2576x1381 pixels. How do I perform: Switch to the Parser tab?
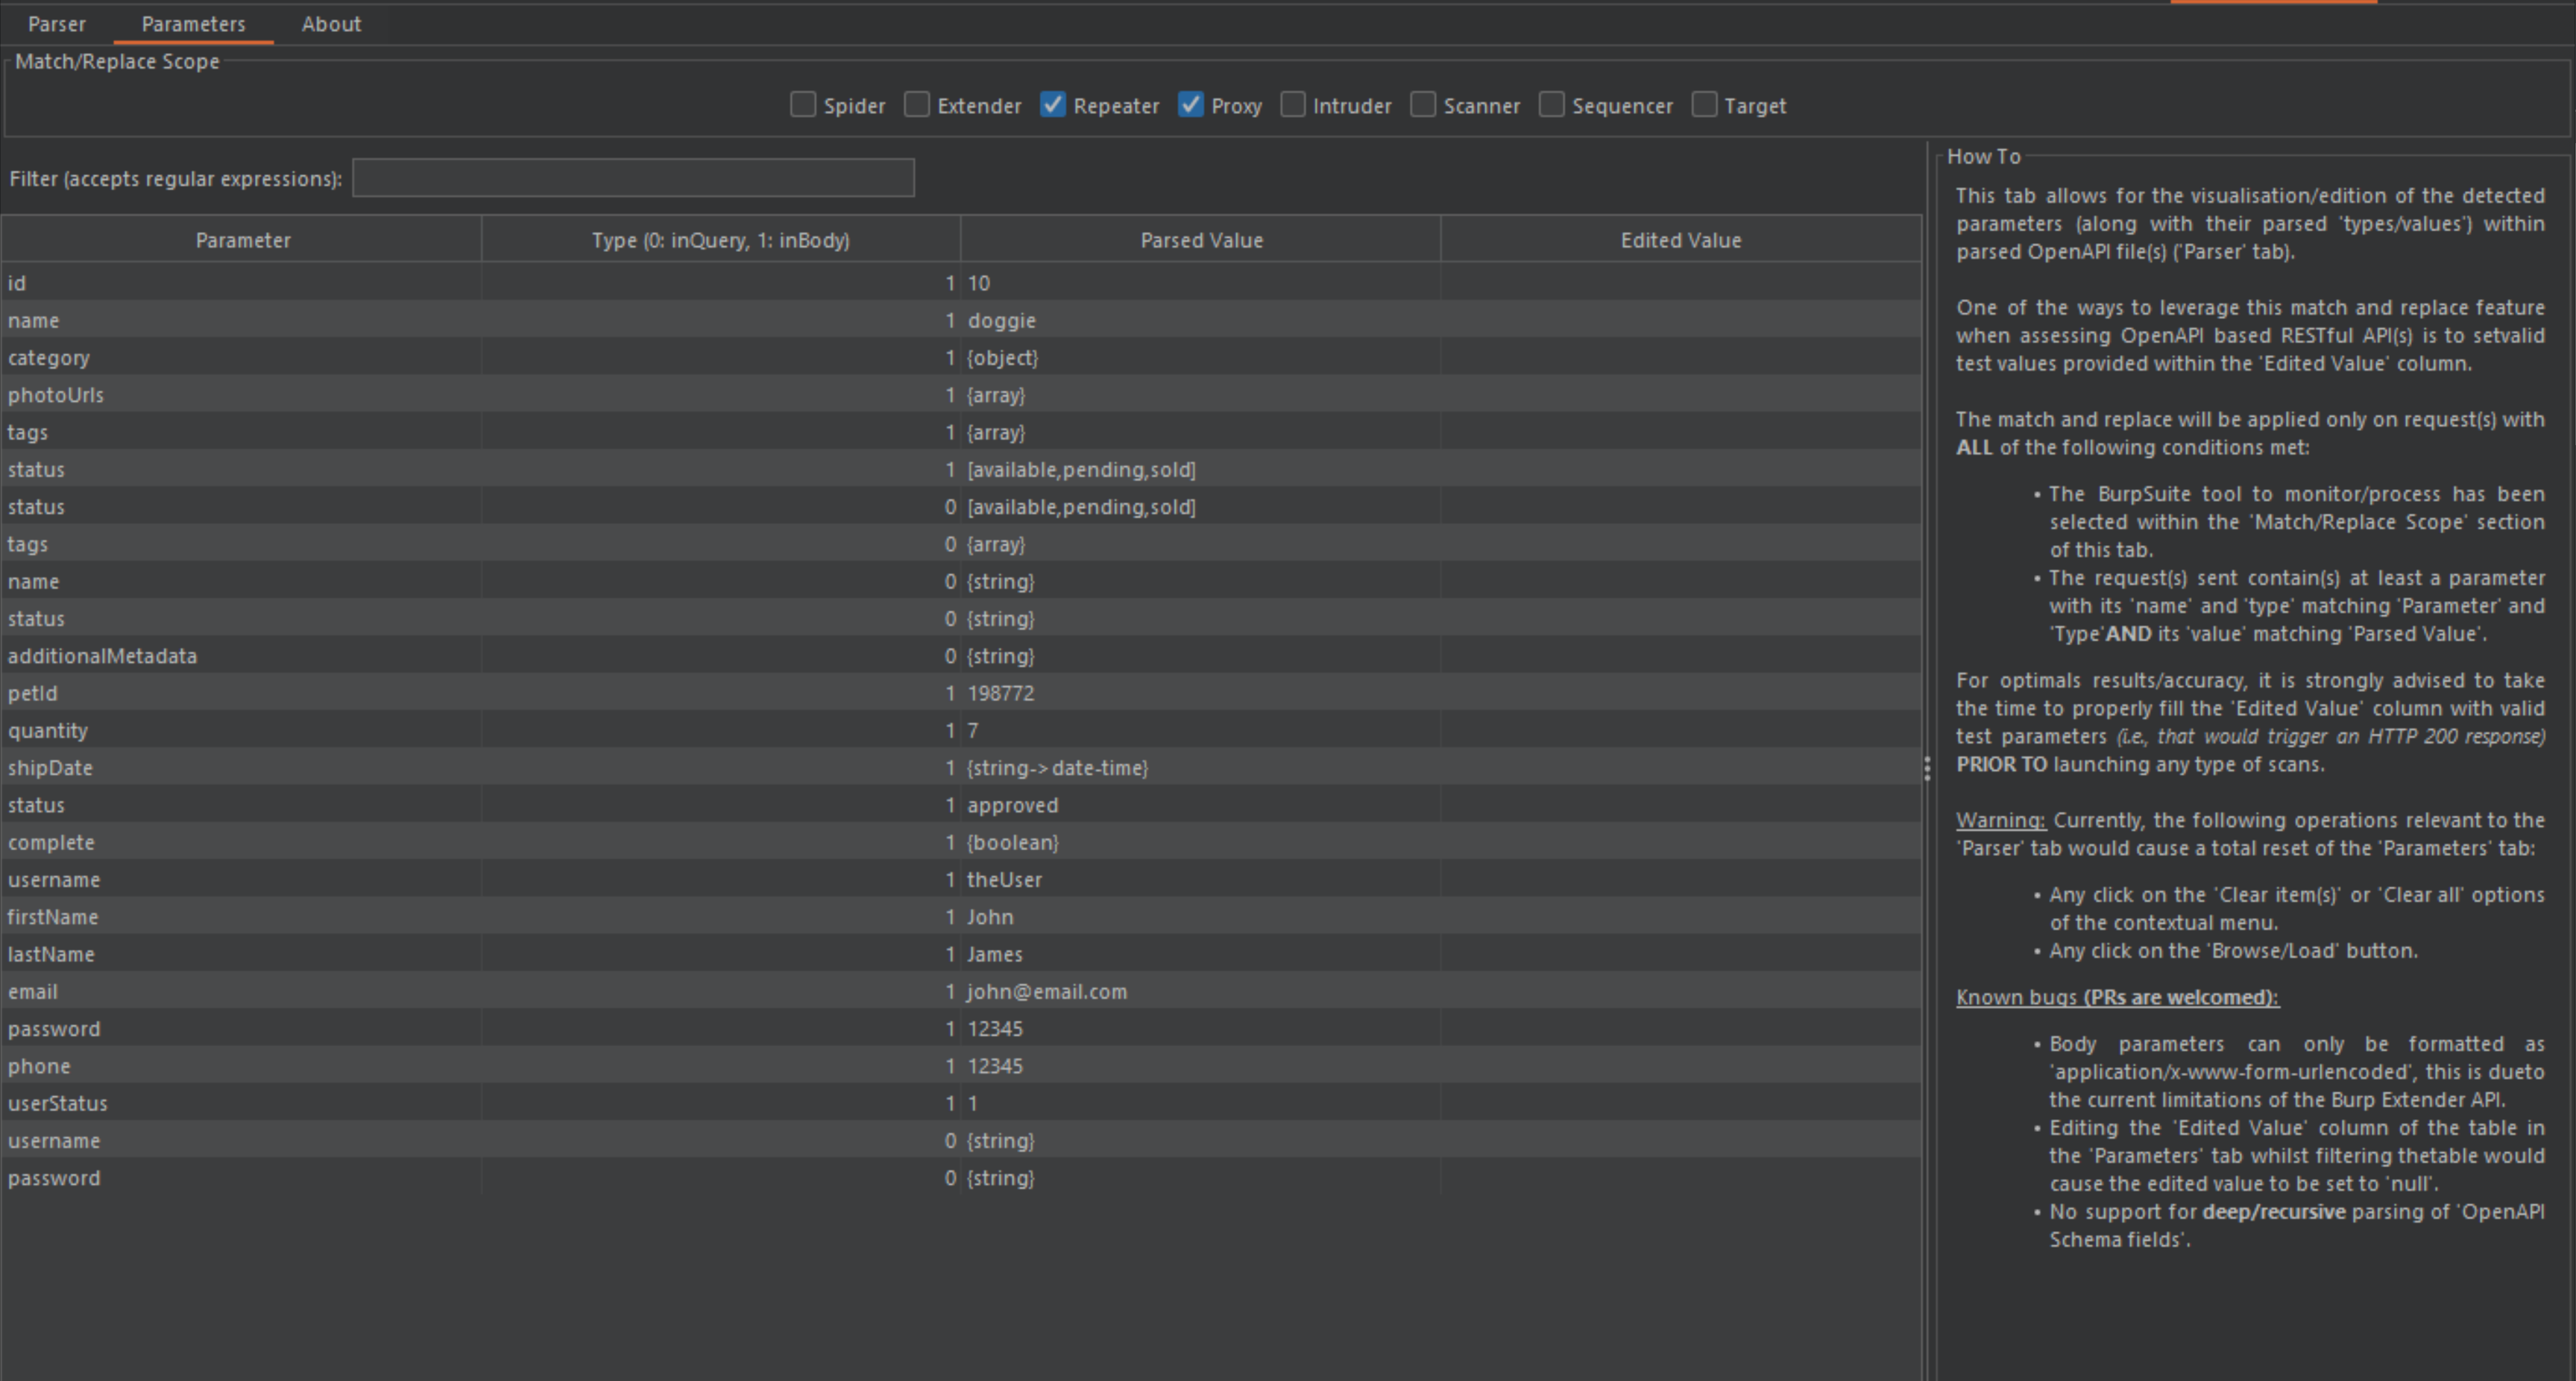[57, 24]
